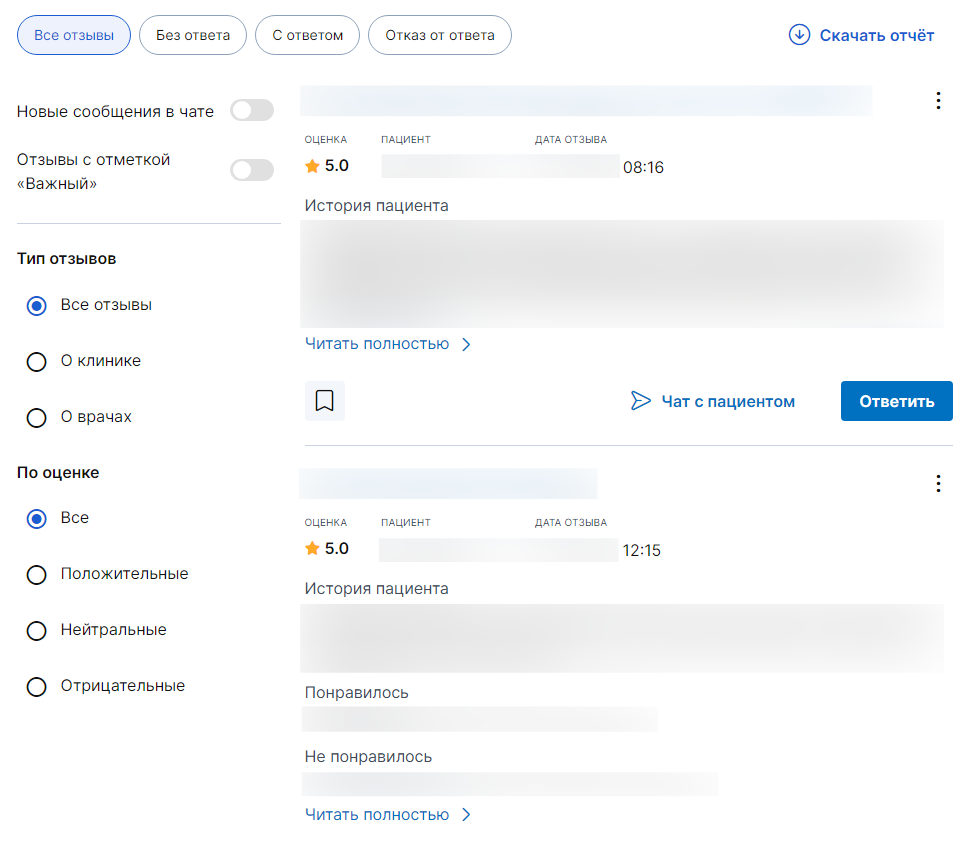968x841 pixels.
Task: Click the bookmark icon under first review
Action: point(324,401)
